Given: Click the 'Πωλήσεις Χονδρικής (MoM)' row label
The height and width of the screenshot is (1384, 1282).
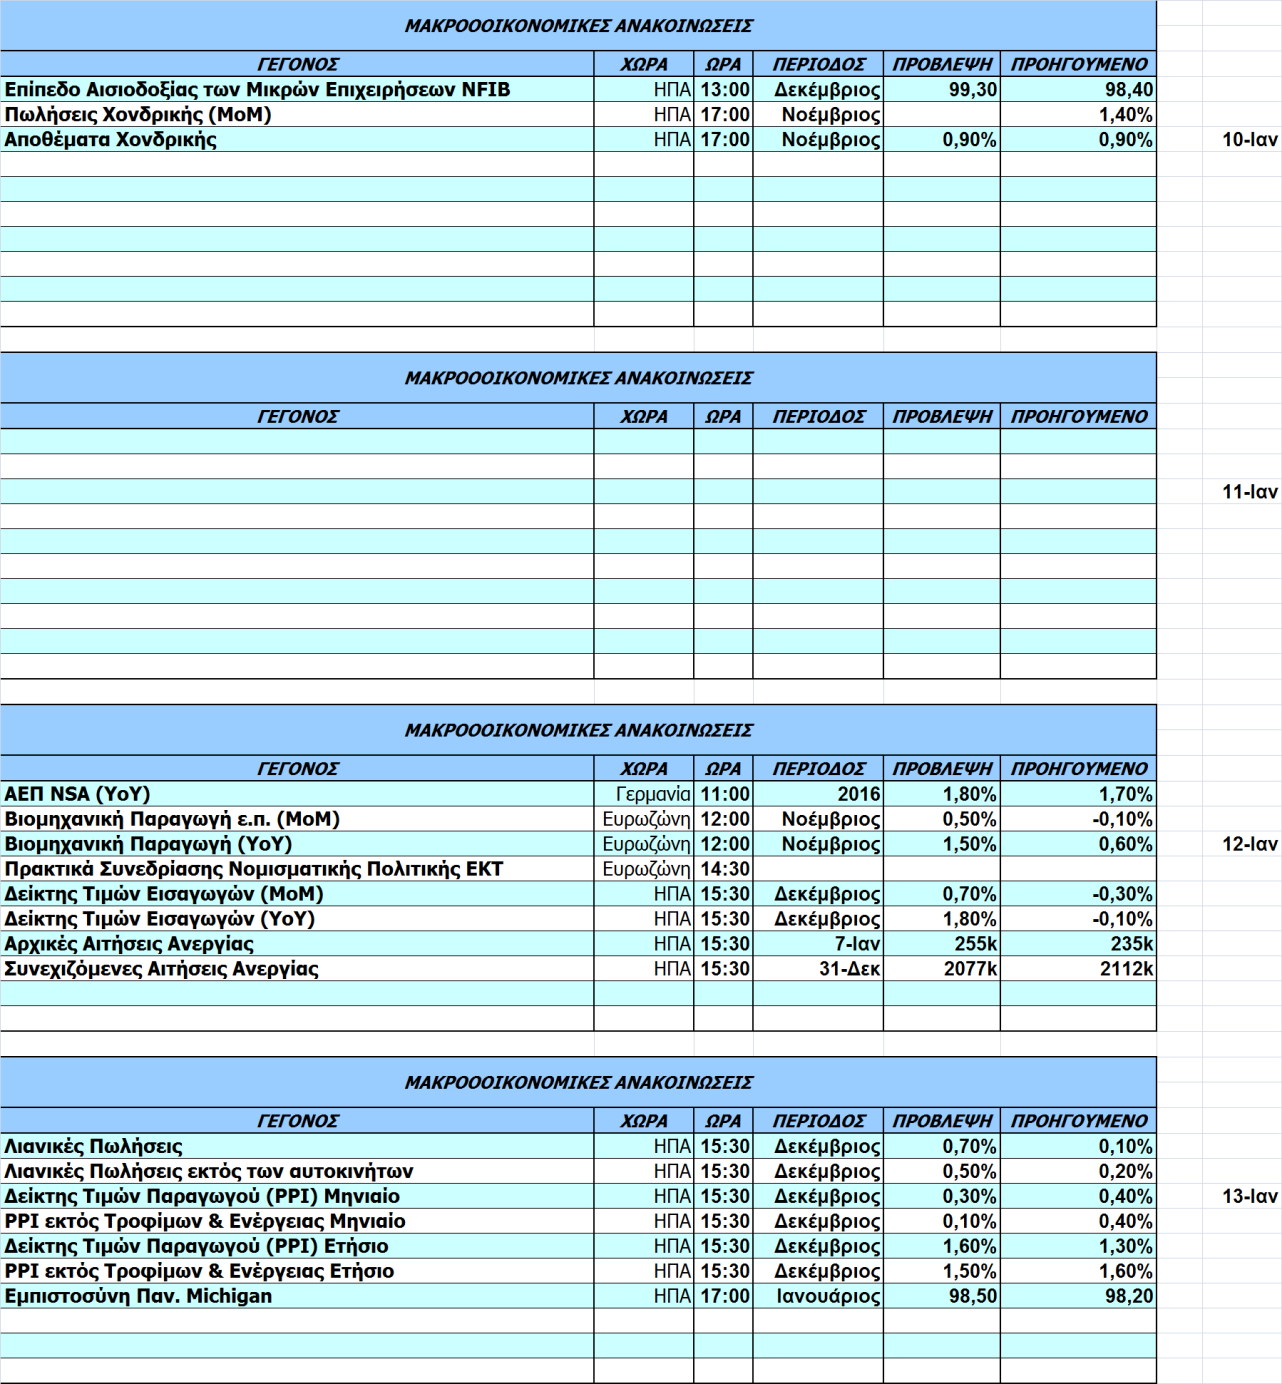Looking at the screenshot, I should 138,115.
